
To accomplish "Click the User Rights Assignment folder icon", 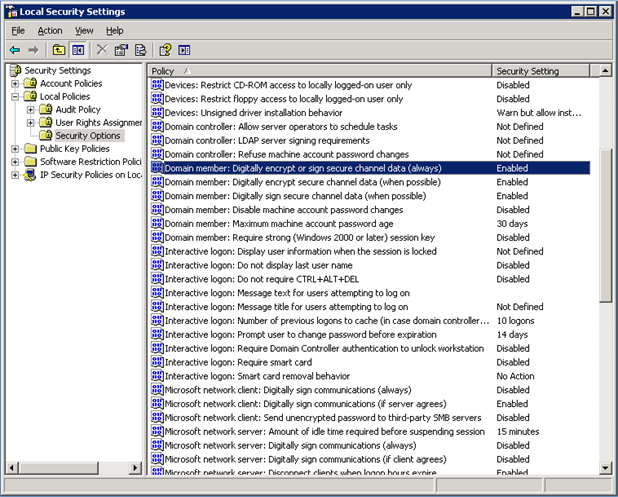I will coord(46,122).
